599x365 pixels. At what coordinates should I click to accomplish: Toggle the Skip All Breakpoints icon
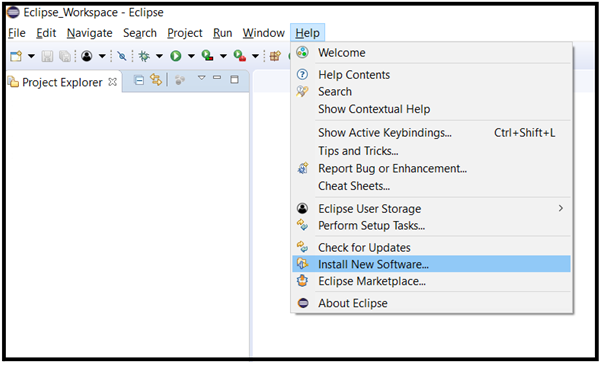click(x=122, y=56)
